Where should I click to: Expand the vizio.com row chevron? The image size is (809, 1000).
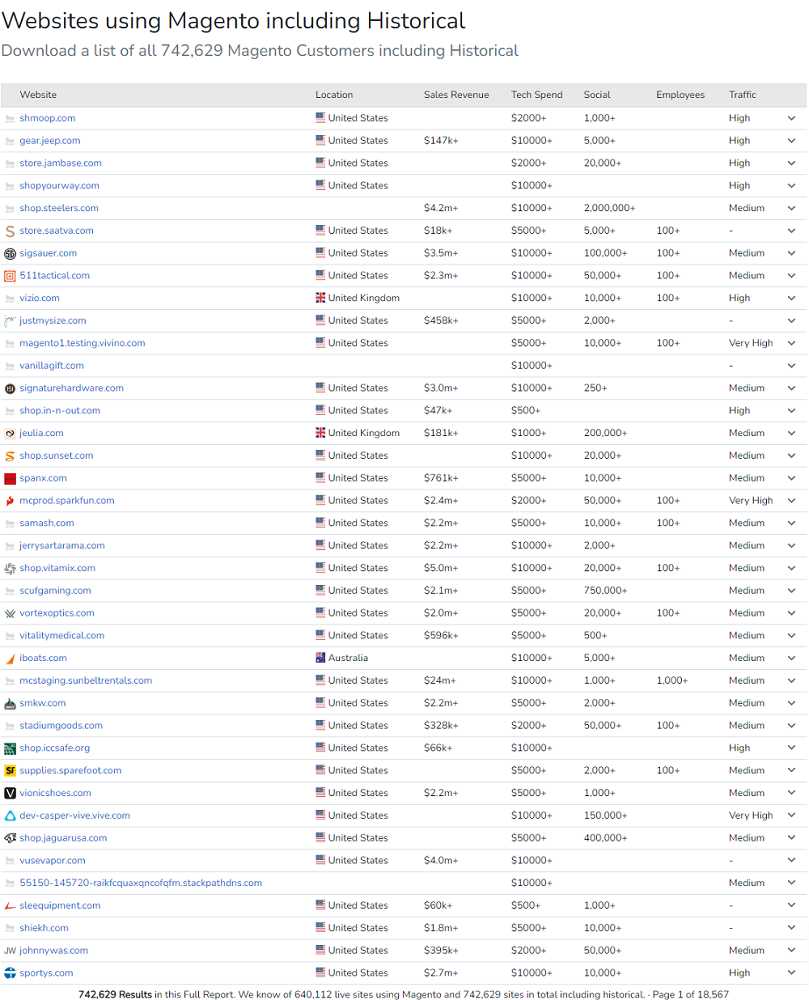click(791, 298)
